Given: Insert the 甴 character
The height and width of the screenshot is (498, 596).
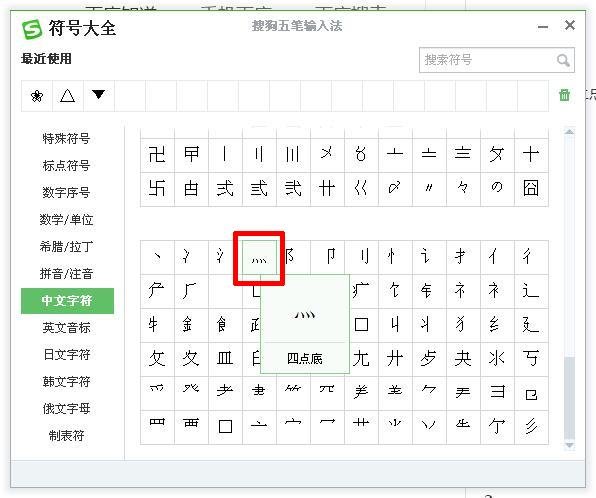Looking at the screenshot, I should 191,189.
